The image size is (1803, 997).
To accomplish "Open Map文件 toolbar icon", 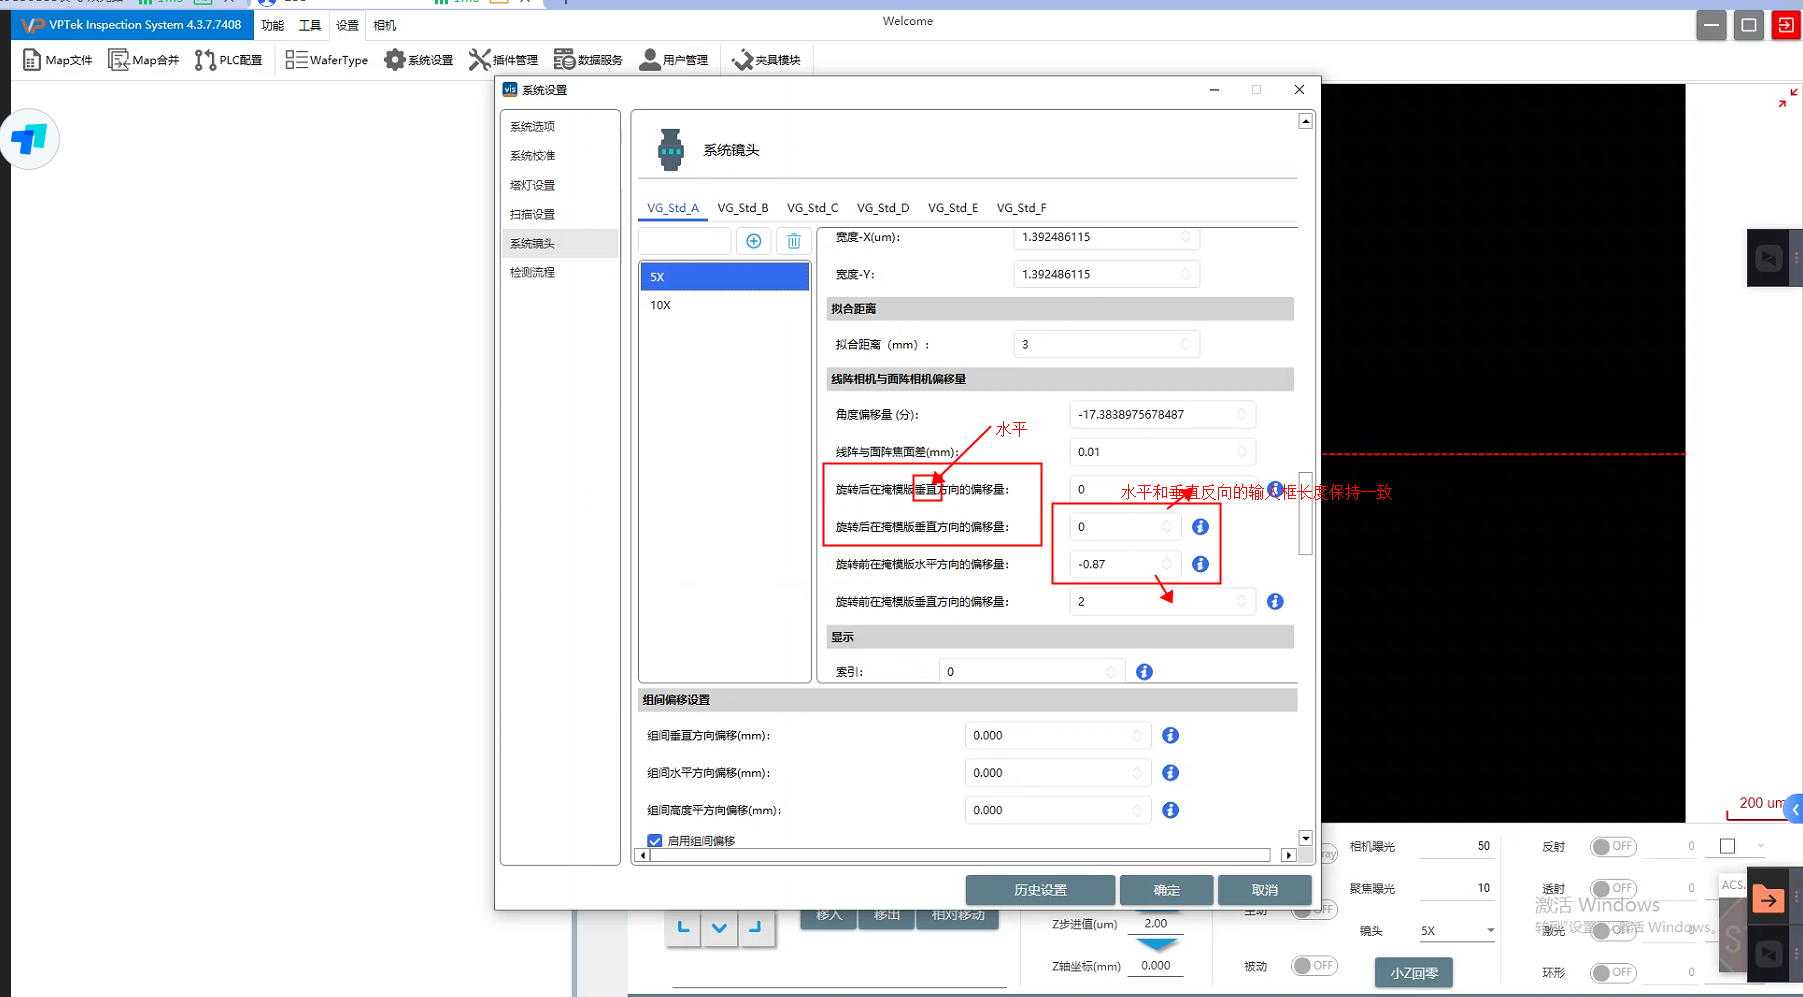I will (57, 60).
